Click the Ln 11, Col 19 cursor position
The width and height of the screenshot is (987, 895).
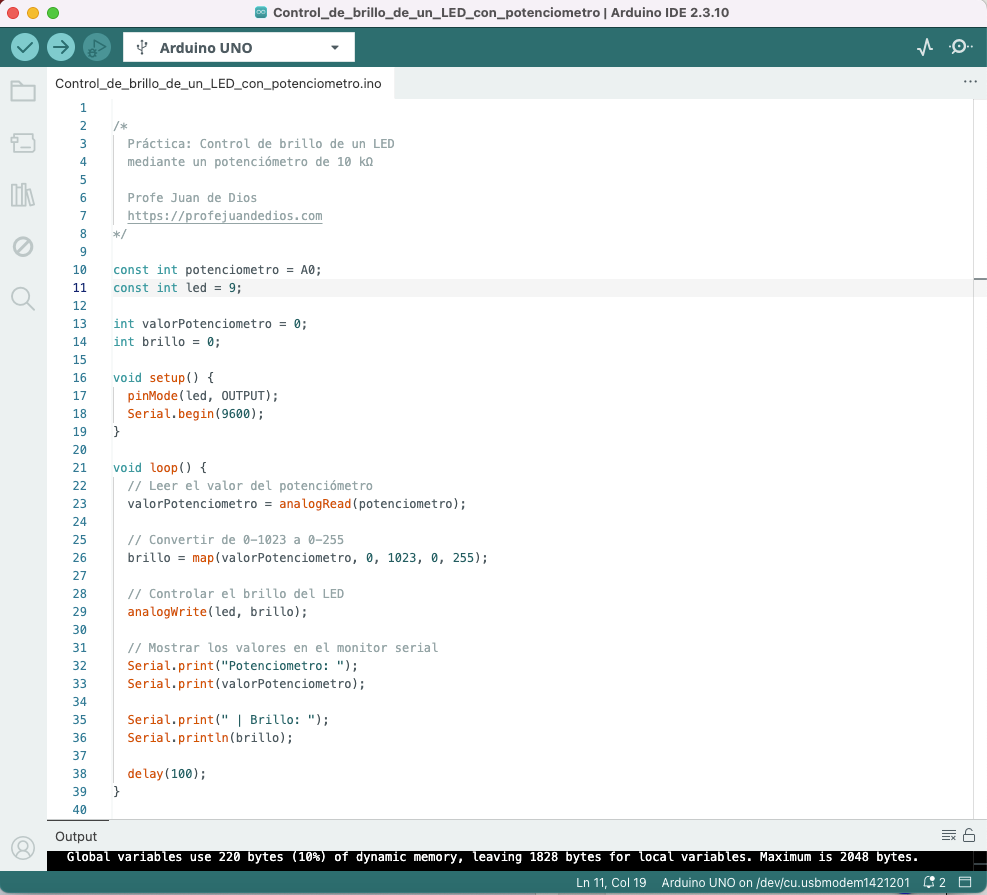coord(611,882)
